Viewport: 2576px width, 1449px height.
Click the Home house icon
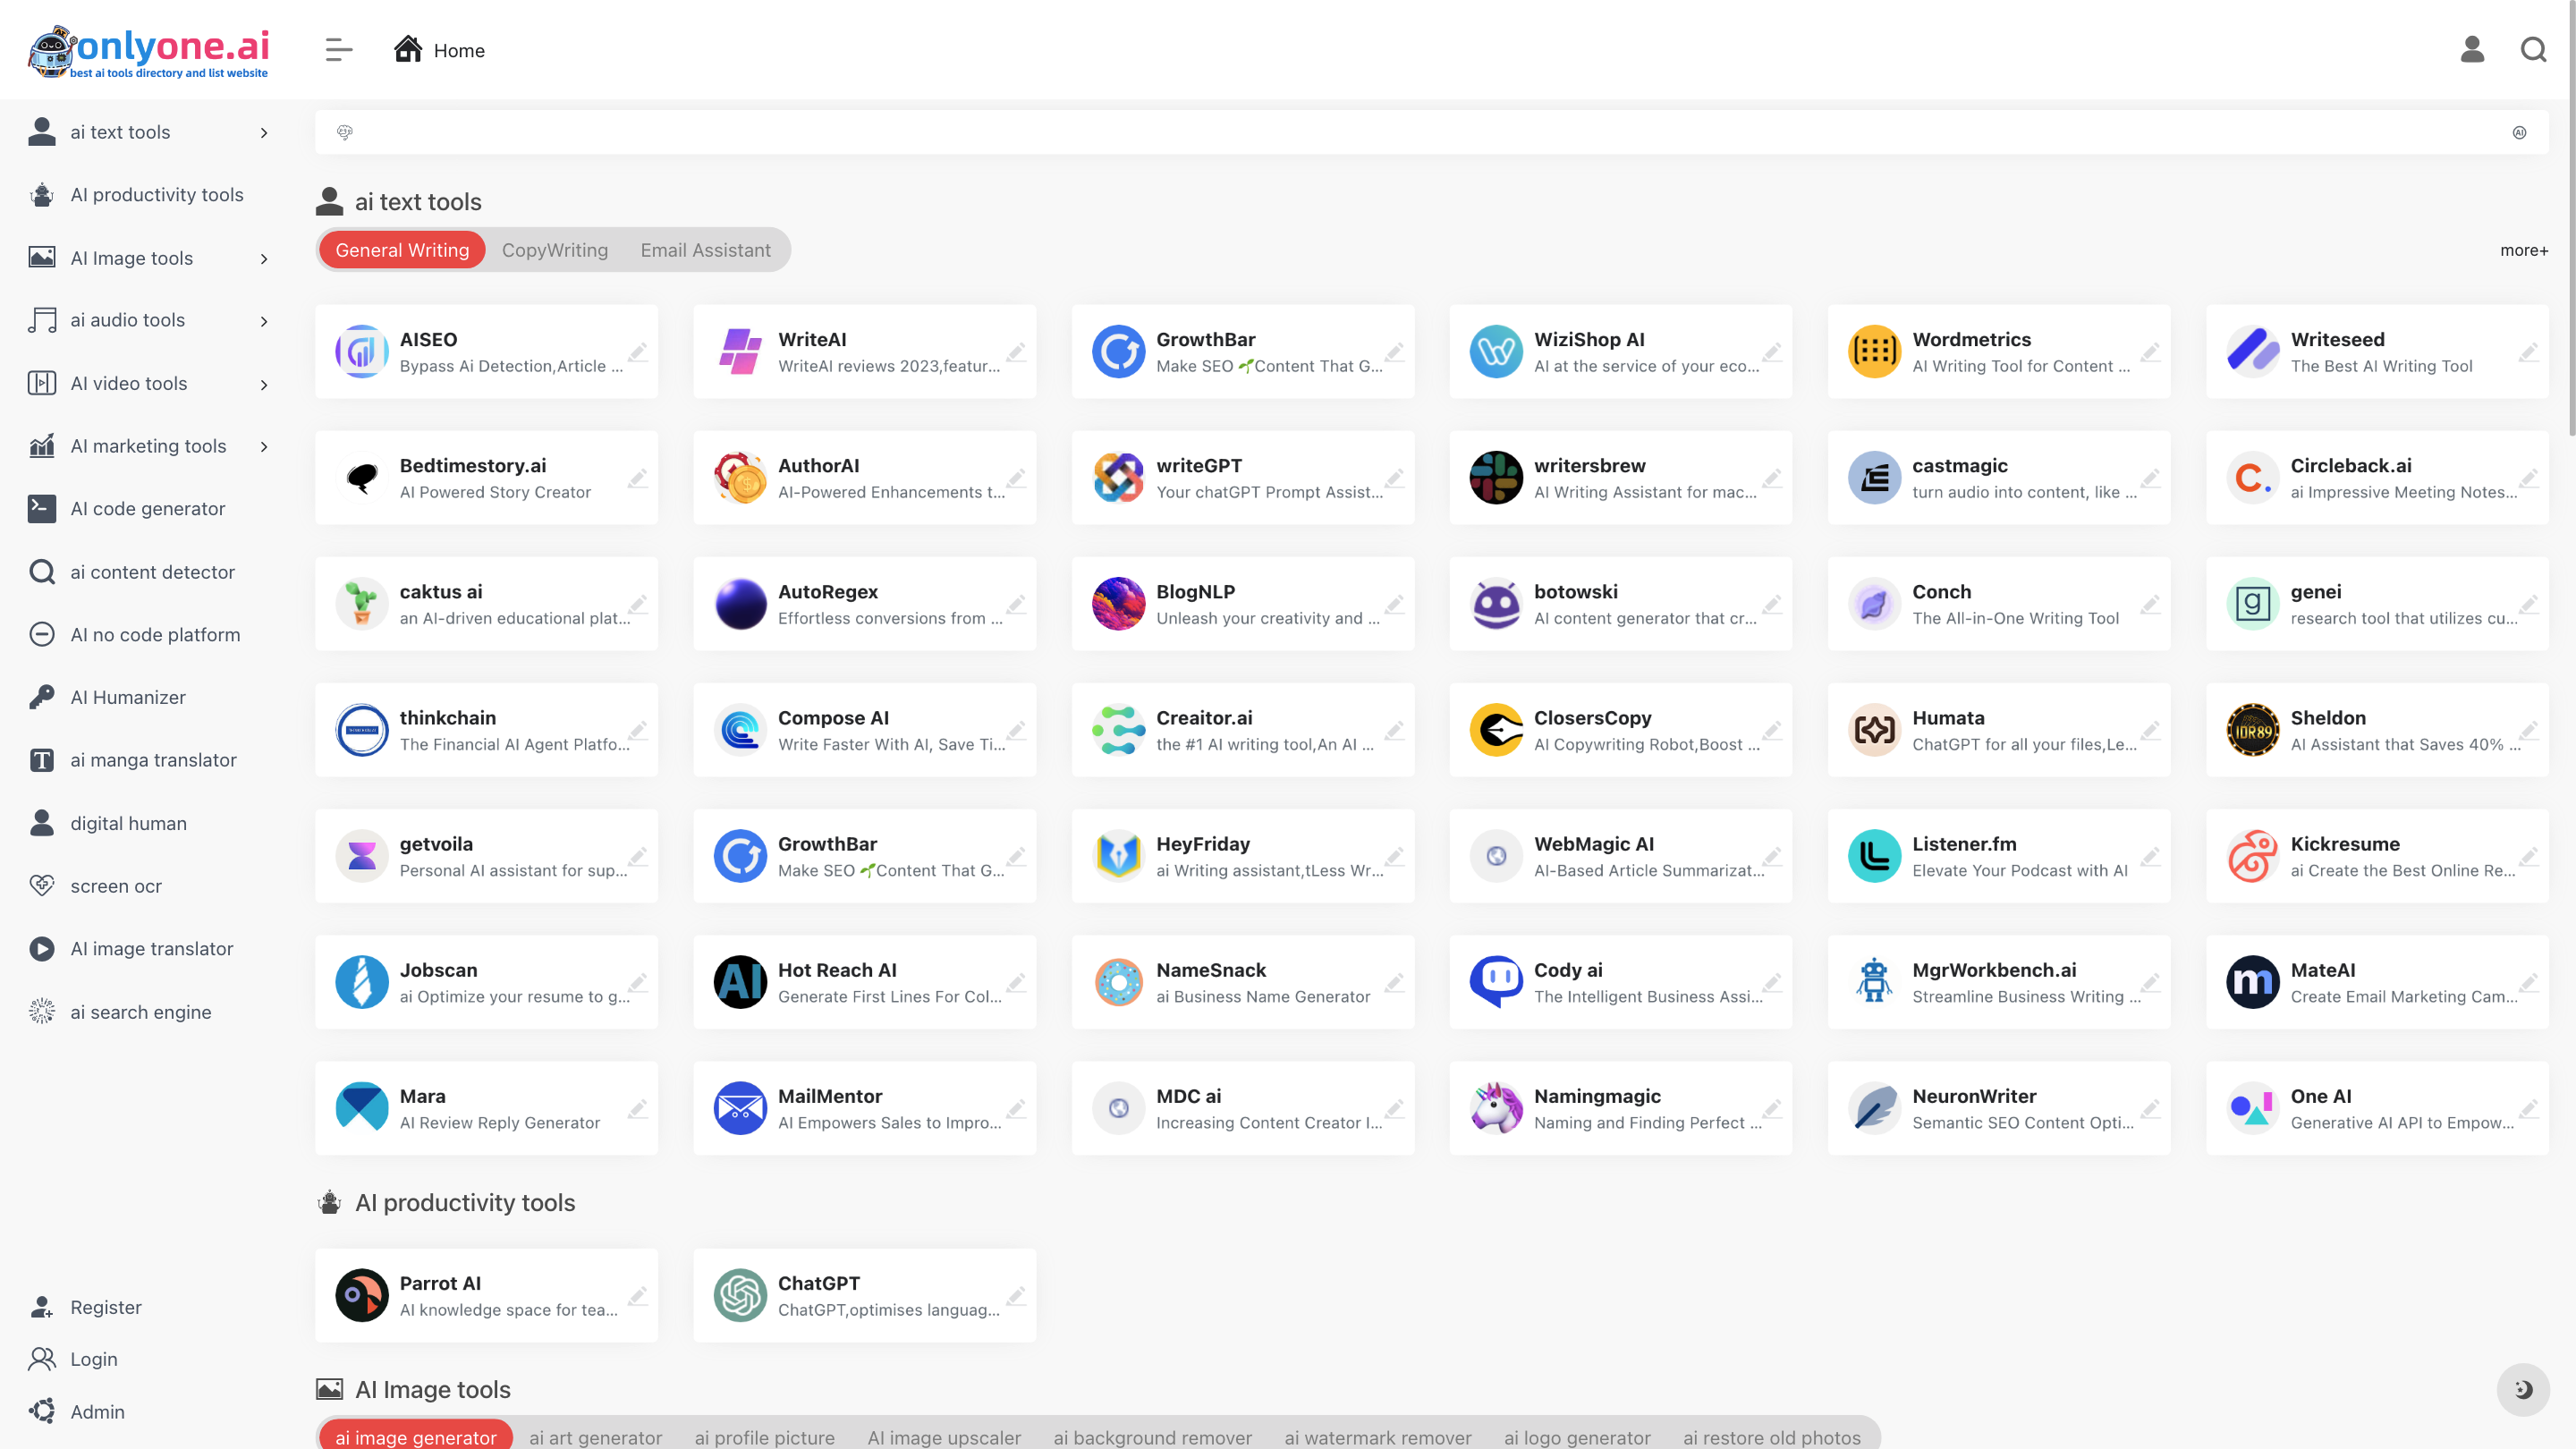tap(408, 49)
